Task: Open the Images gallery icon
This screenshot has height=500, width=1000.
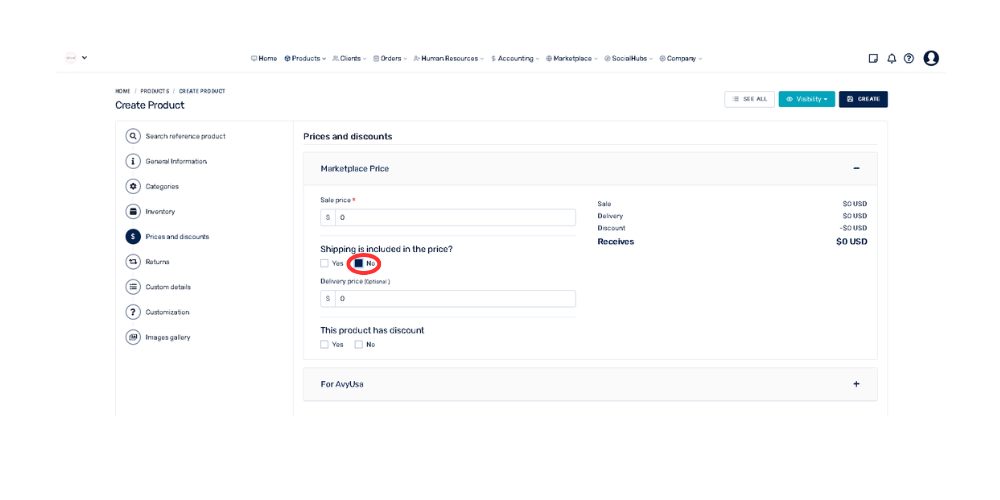Action: click(x=133, y=337)
